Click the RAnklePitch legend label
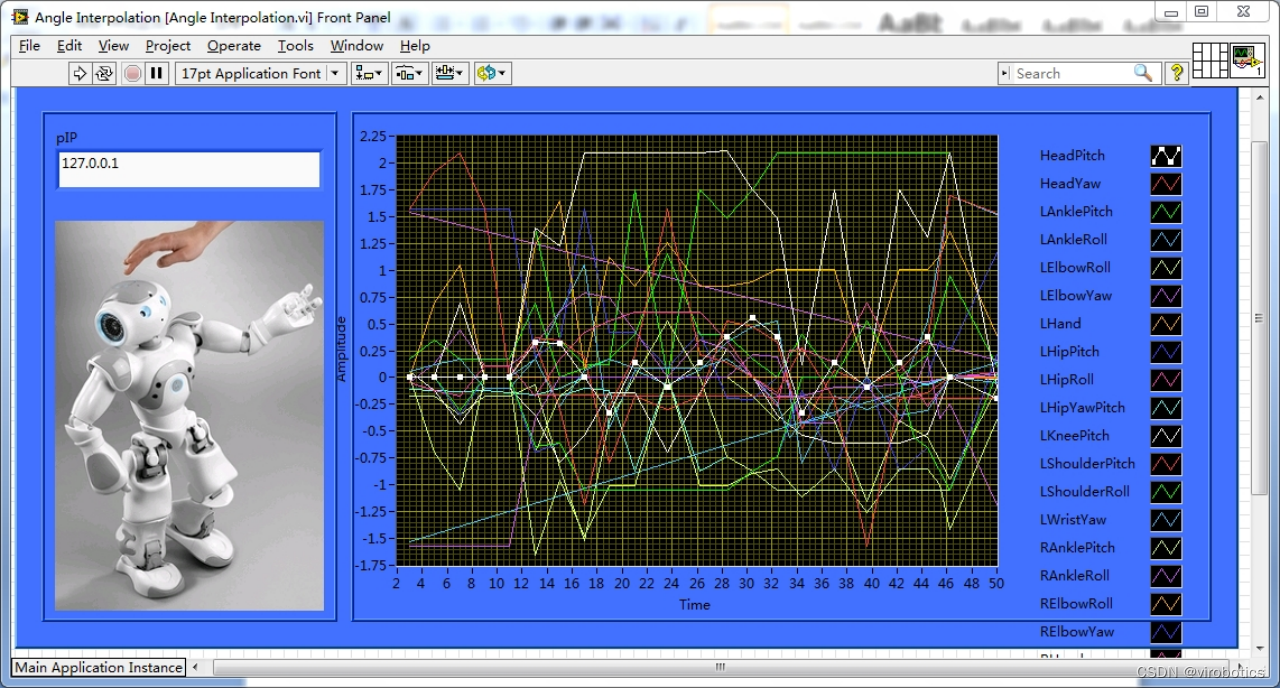Screen dimensions: 1280x688 (x=1077, y=548)
